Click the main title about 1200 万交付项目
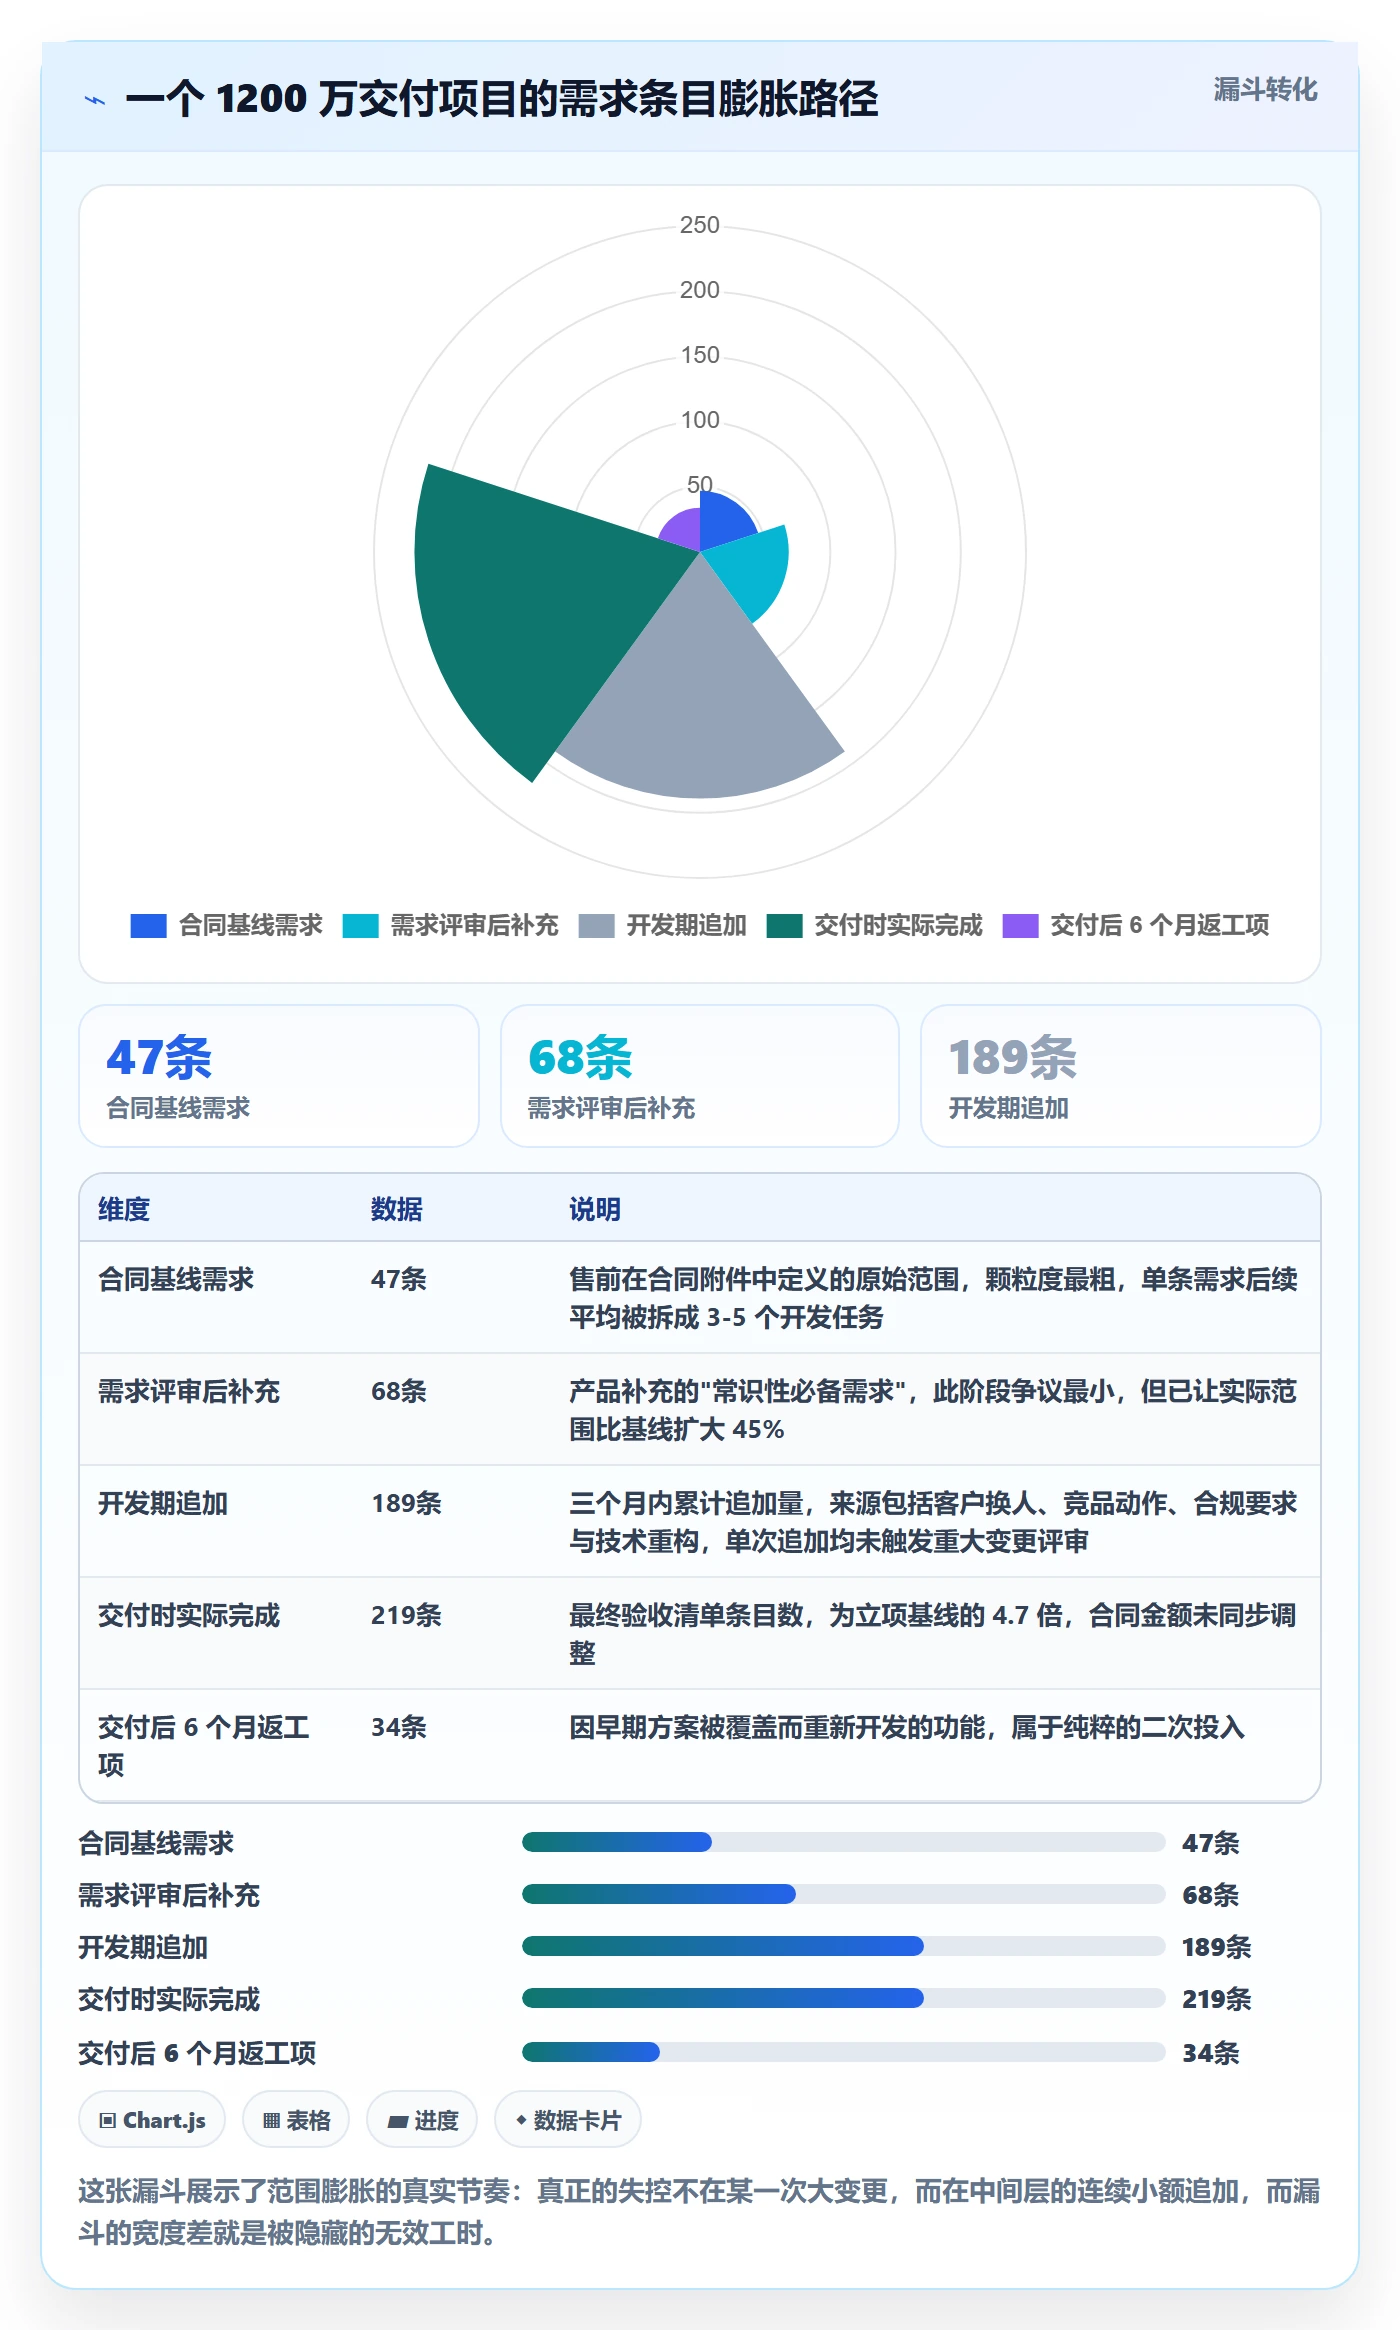The width and height of the screenshot is (1400, 2330). [x=502, y=99]
